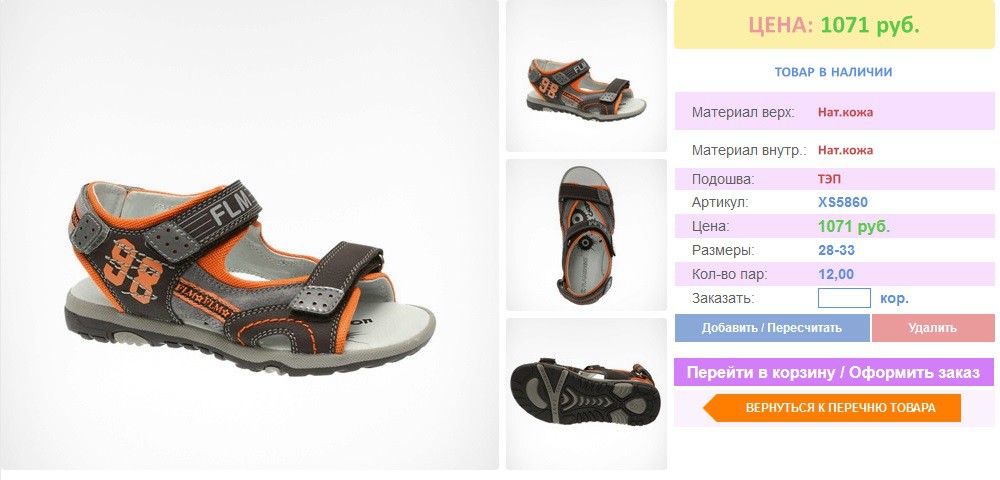Select the sole-view sandal thumbnail

tap(586, 394)
